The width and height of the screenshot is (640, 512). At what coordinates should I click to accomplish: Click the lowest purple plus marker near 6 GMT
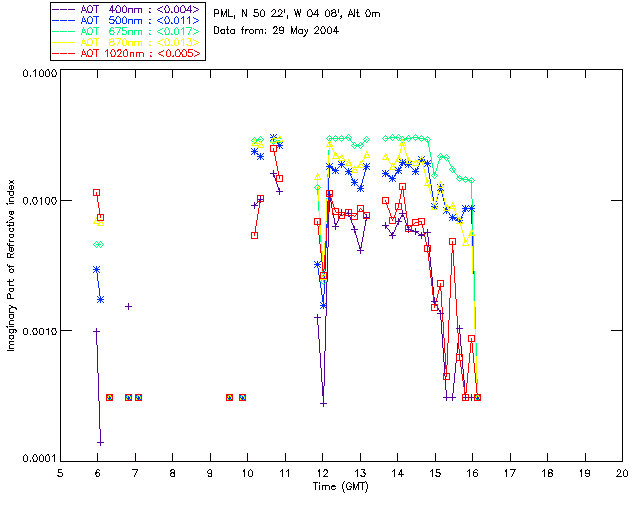tap(100, 443)
